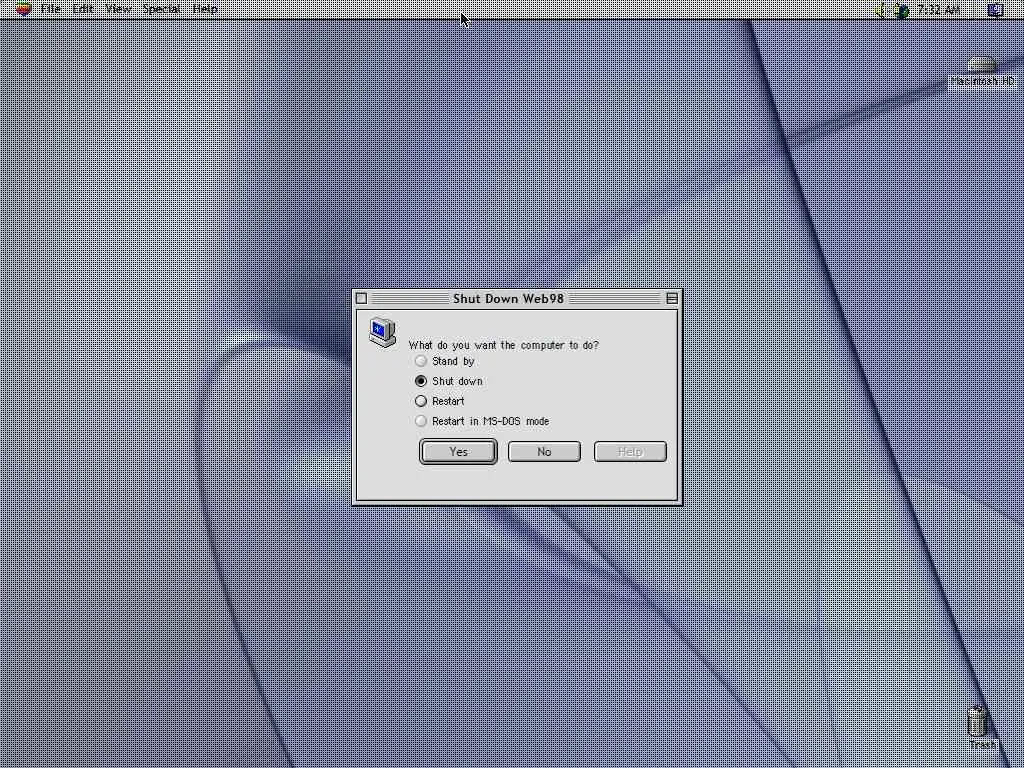Click the speaker volume icon in menu bar
Image resolution: width=1024 pixels, height=768 pixels.
point(880,10)
